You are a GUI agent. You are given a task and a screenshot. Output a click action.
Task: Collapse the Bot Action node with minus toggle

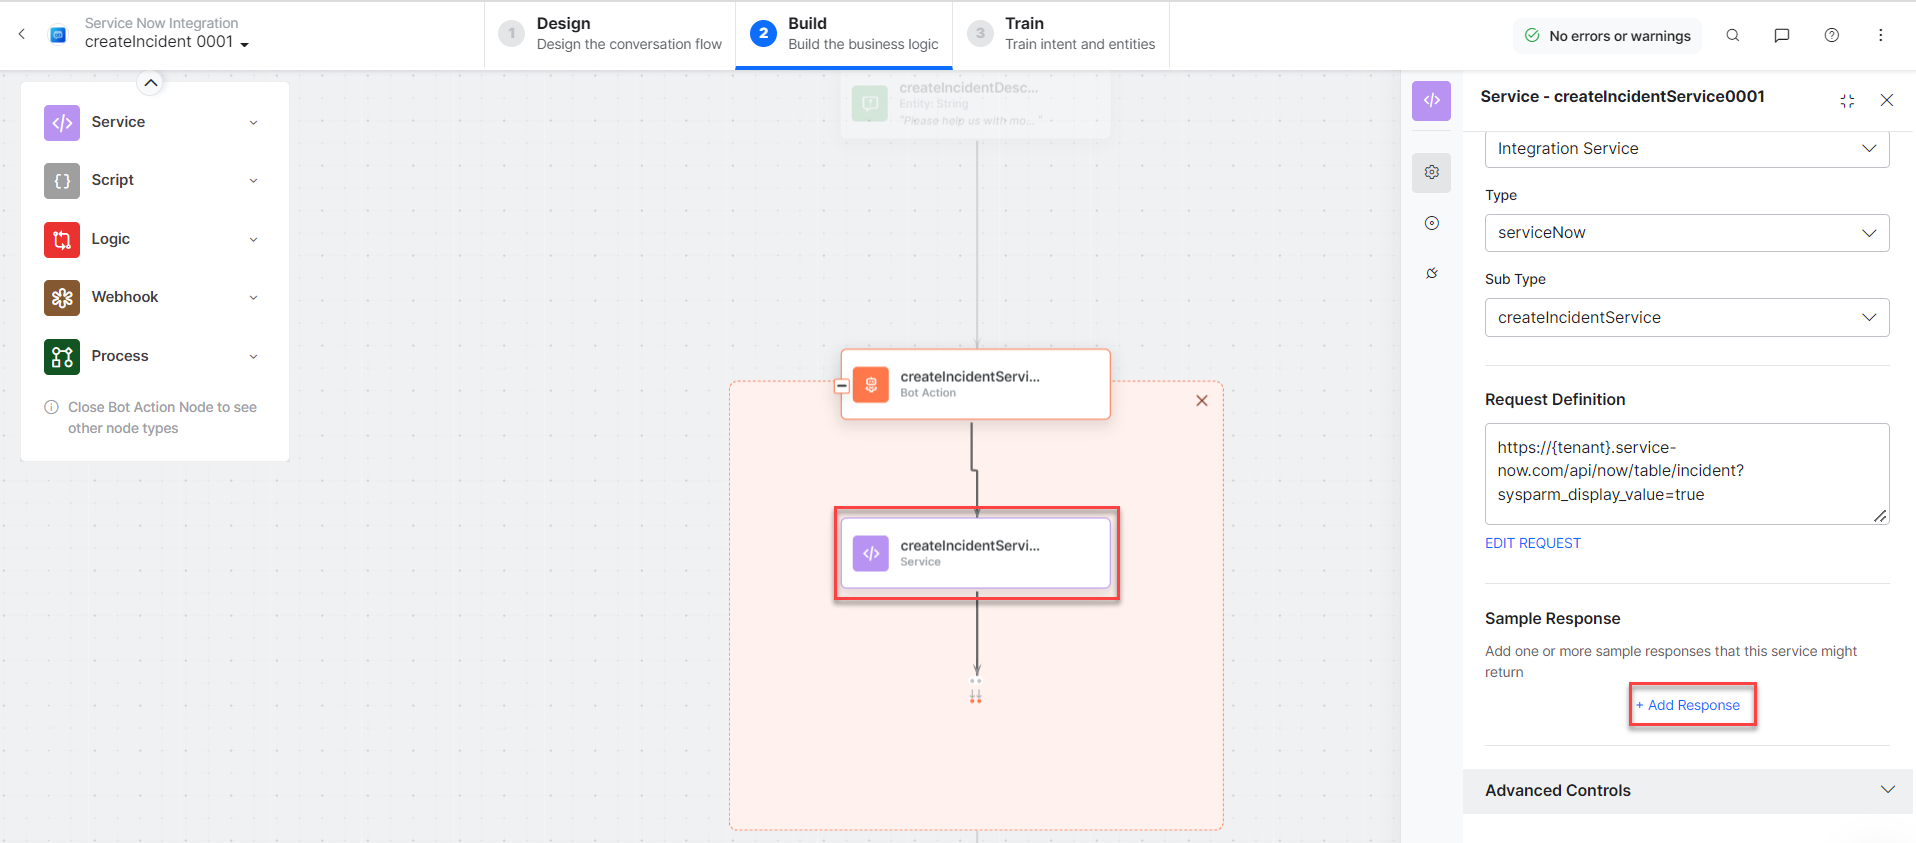(842, 386)
